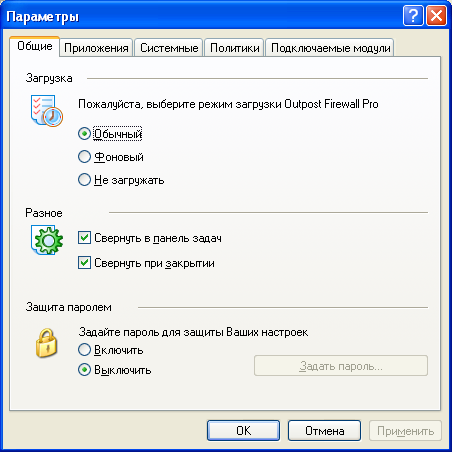Confirm settings with the OK button
452x452 pixels.
pyautogui.click(x=243, y=431)
